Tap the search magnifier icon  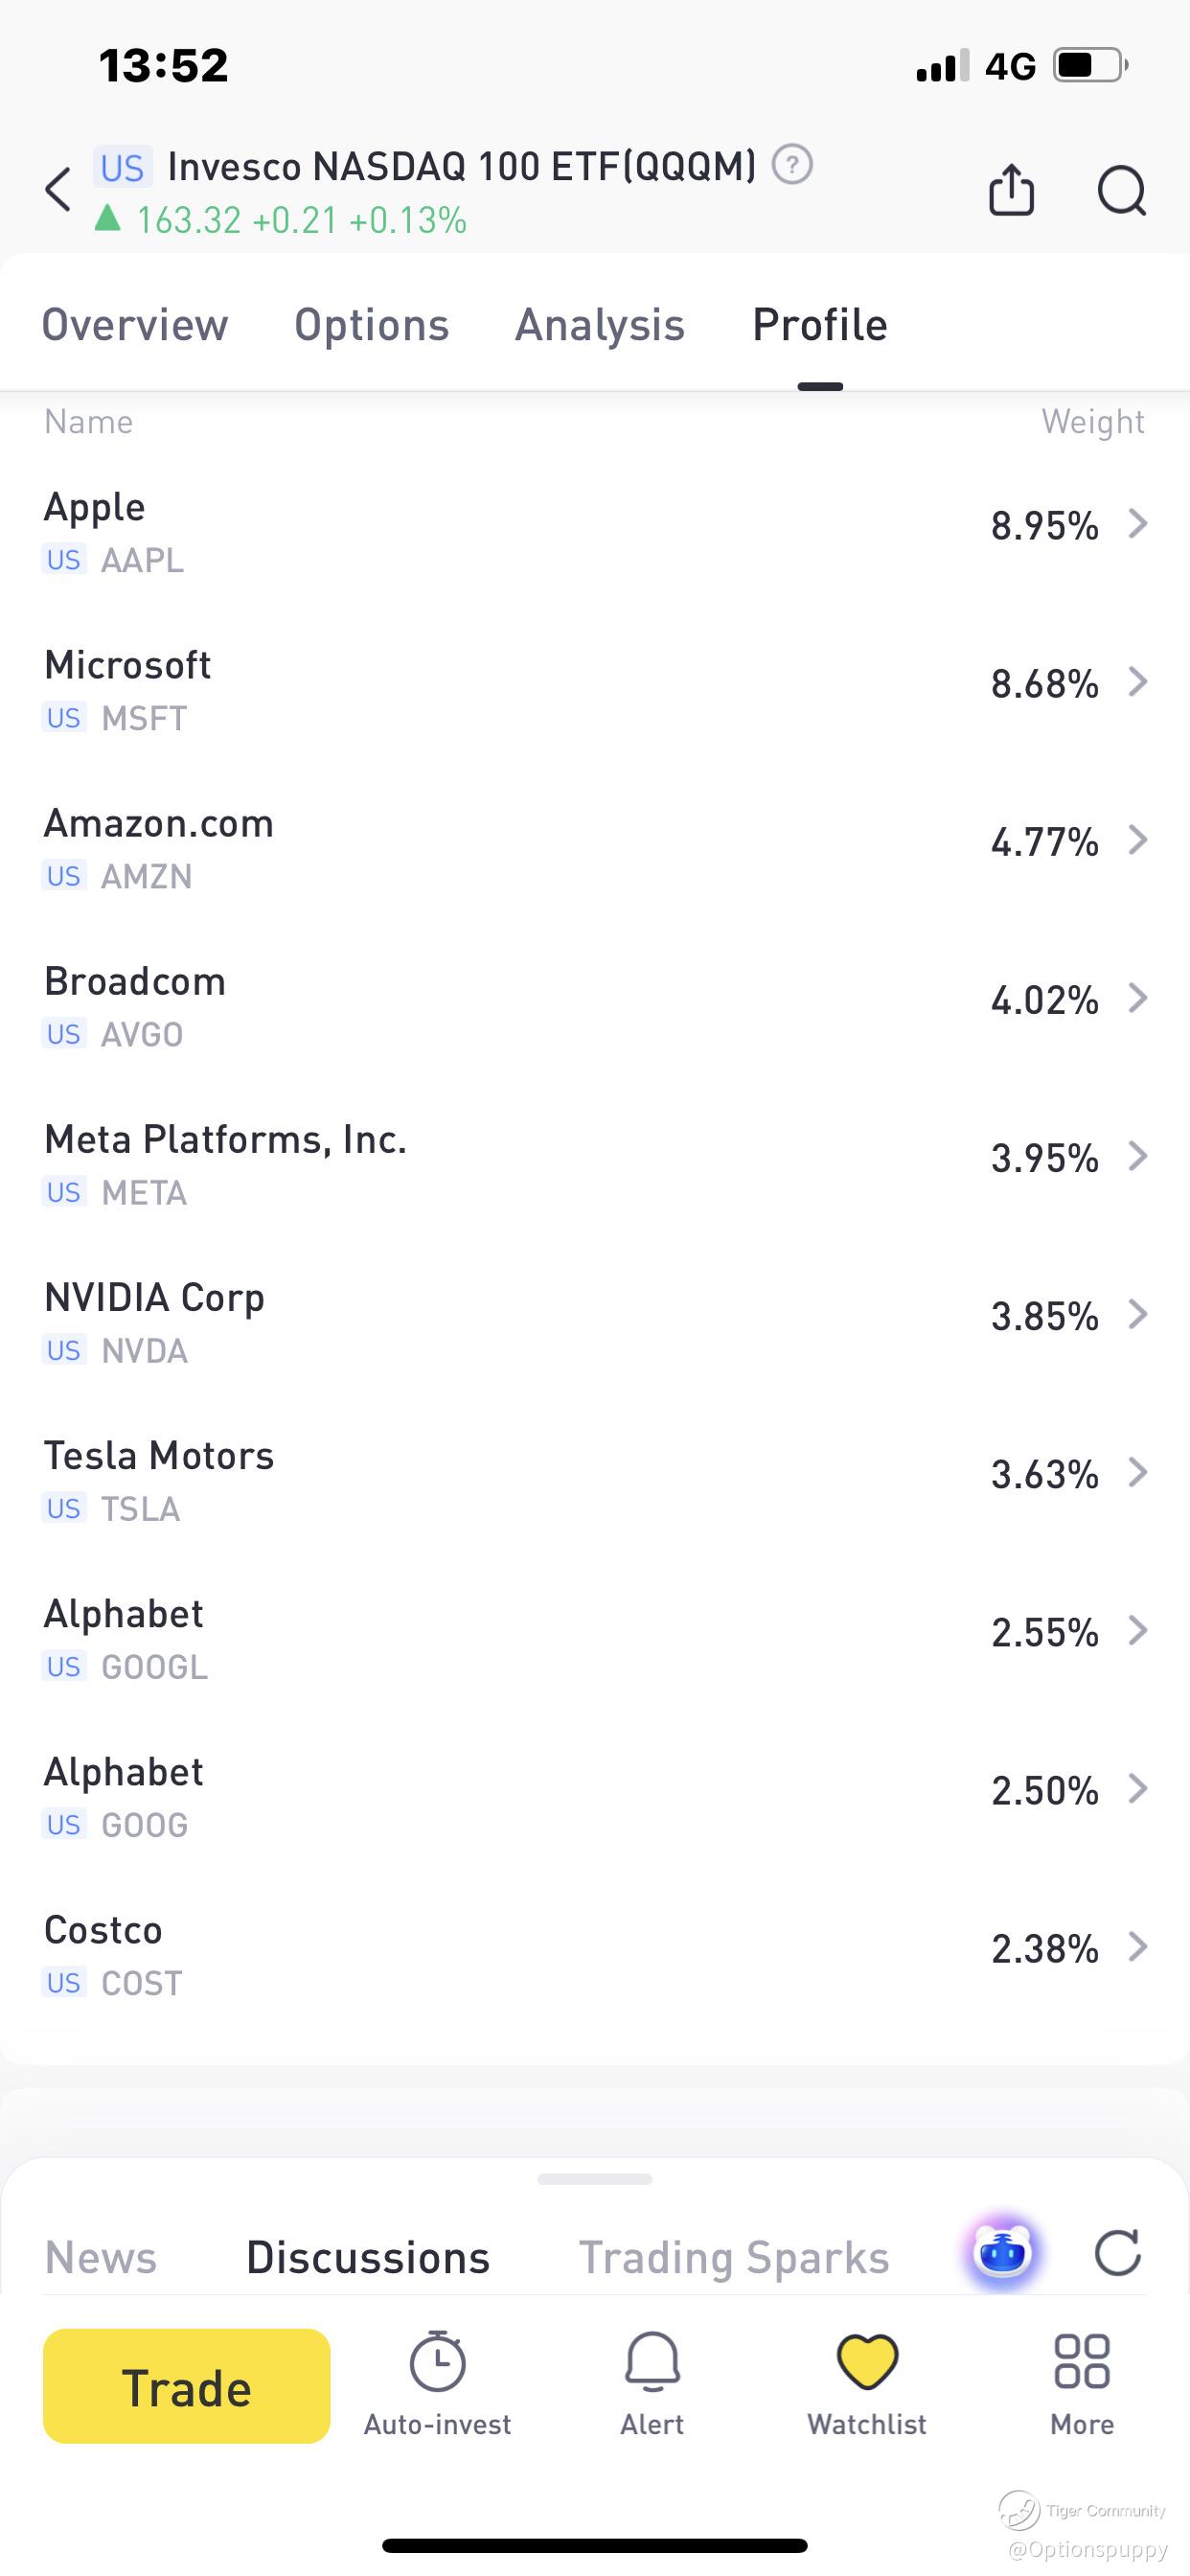[1121, 190]
